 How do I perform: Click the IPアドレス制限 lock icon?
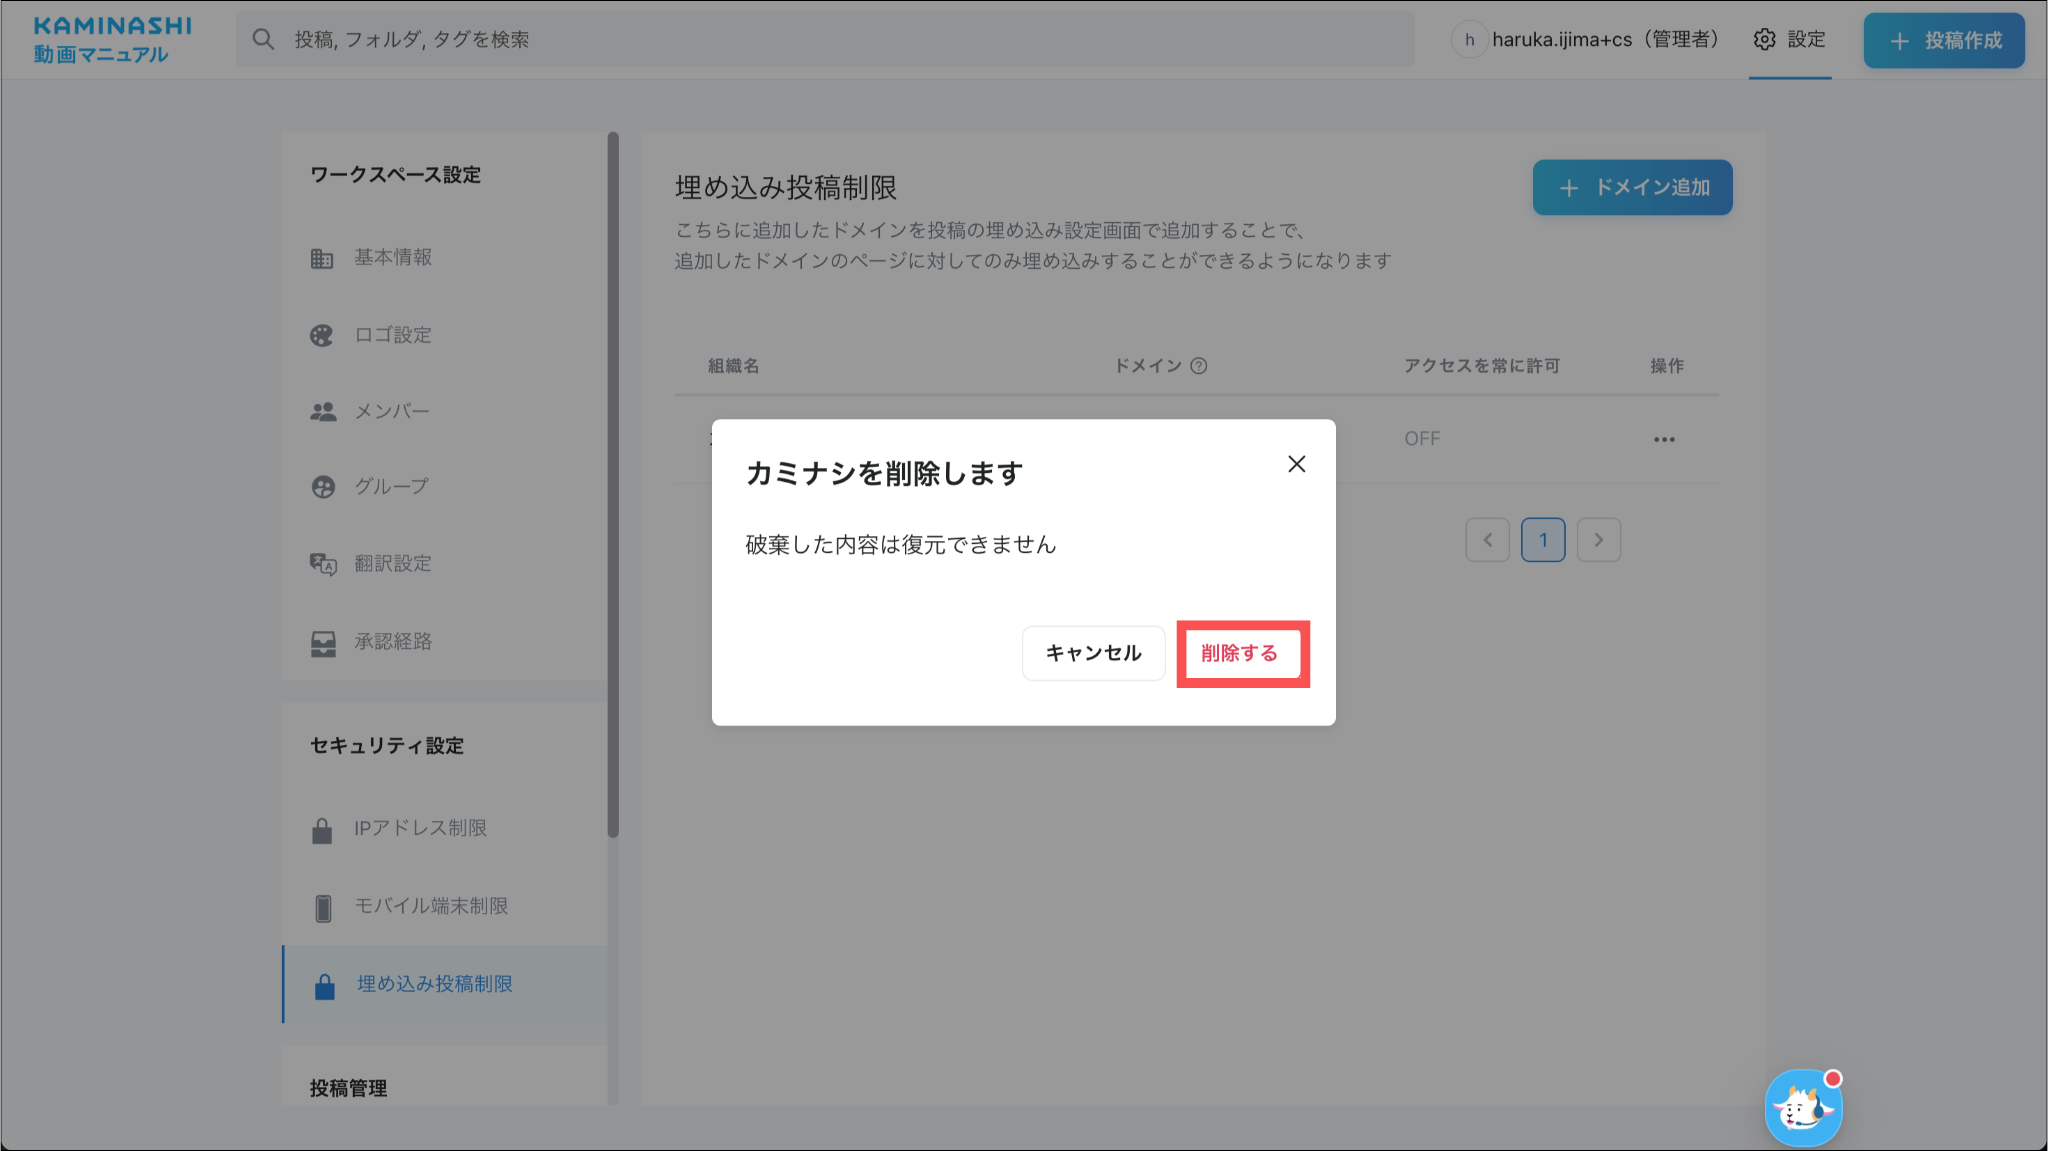pos(322,830)
